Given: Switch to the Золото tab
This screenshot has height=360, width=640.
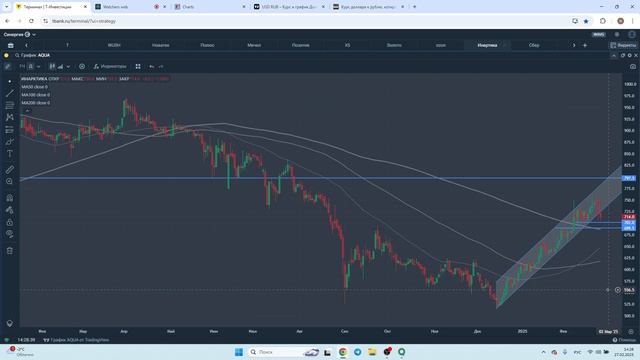Looking at the screenshot, I should pos(394,45).
